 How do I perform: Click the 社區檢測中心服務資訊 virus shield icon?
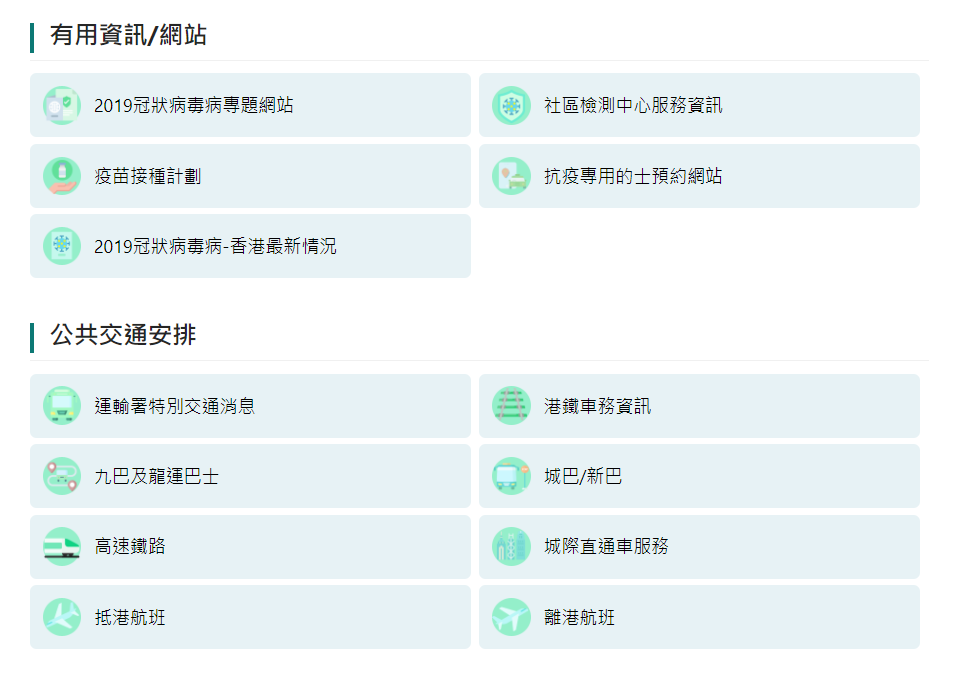tap(511, 105)
